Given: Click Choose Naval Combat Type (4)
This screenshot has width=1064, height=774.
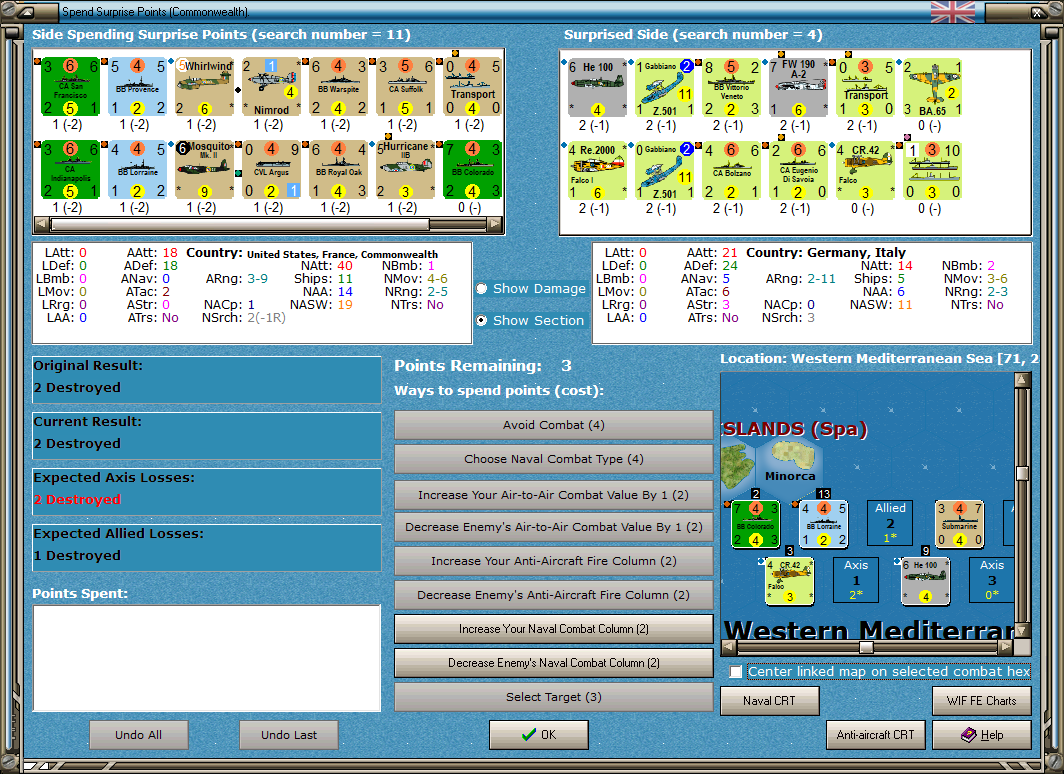Looking at the screenshot, I should pyautogui.click(x=554, y=459).
